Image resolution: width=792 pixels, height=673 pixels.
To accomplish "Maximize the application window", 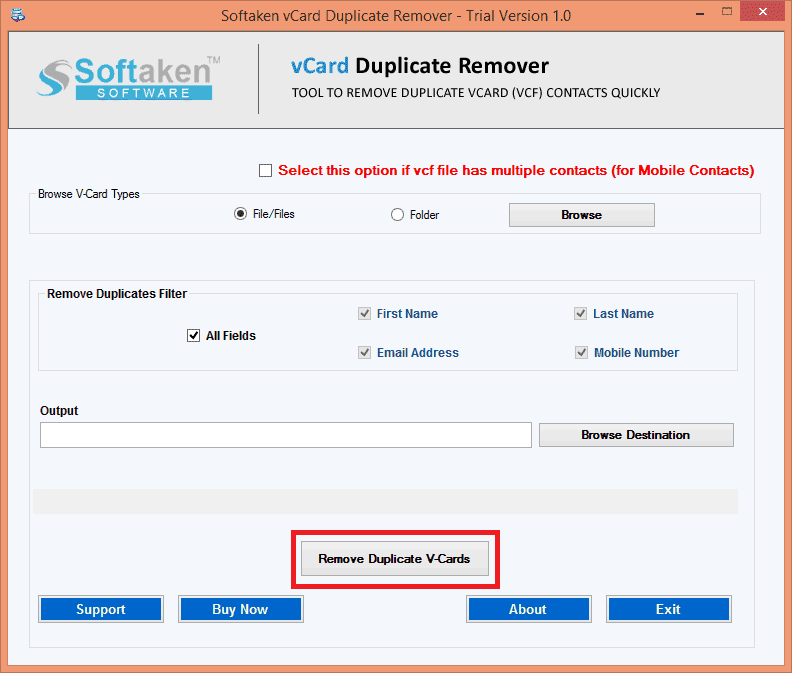I will pos(726,12).
